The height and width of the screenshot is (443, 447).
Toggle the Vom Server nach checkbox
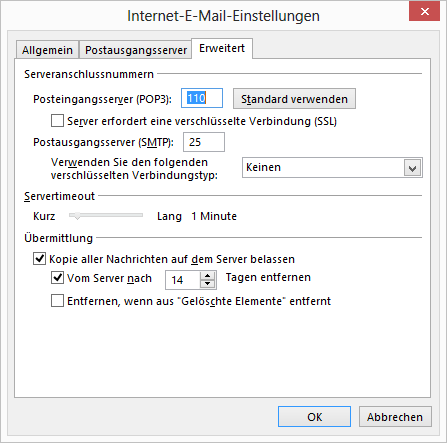click(57, 277)
